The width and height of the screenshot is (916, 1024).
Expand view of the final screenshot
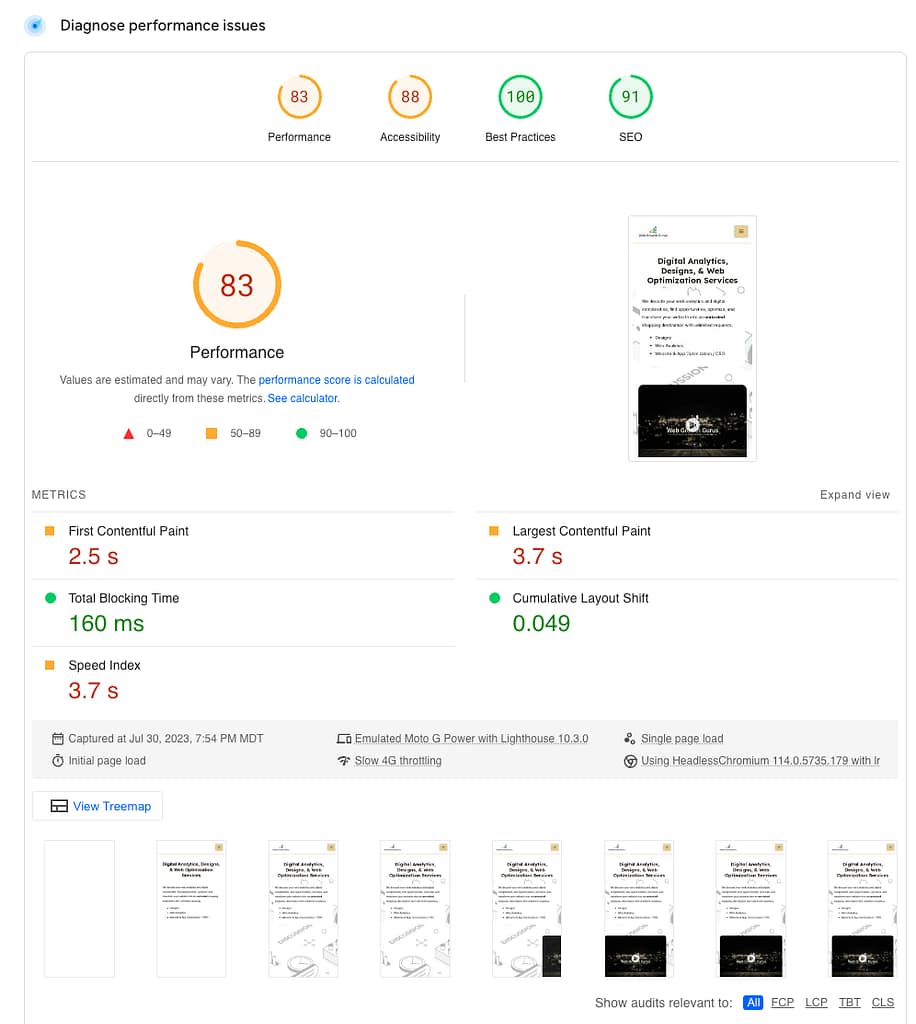[855, 494]
